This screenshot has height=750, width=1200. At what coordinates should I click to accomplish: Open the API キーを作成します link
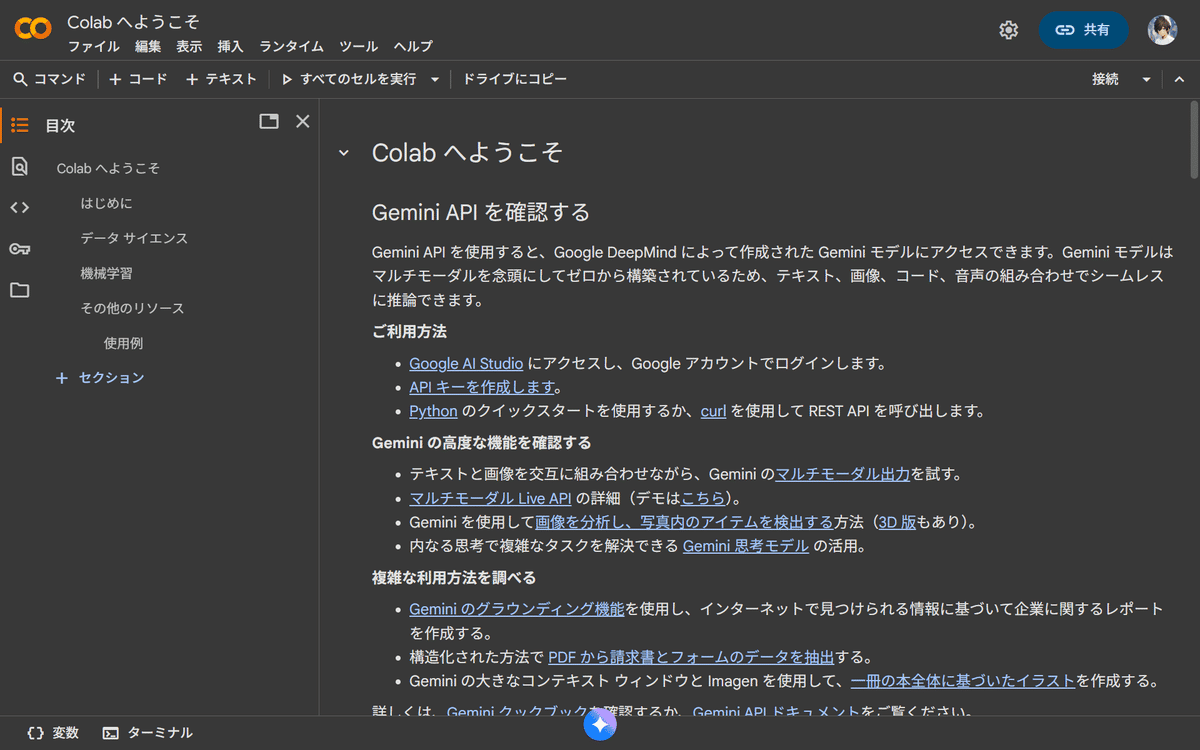pos(481,387)
